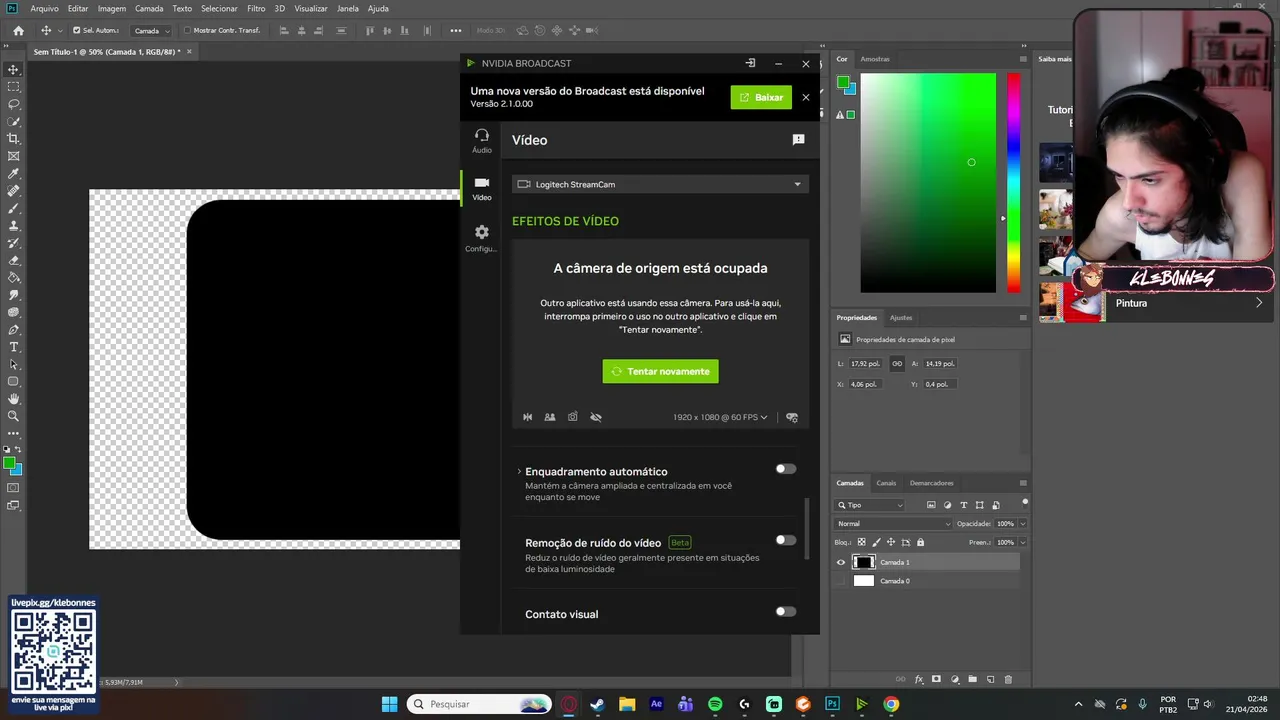Select the Move tool in Photoshop toolbar
The image size is (1280, 720).
pyautogui.click(x=14, y=69)
